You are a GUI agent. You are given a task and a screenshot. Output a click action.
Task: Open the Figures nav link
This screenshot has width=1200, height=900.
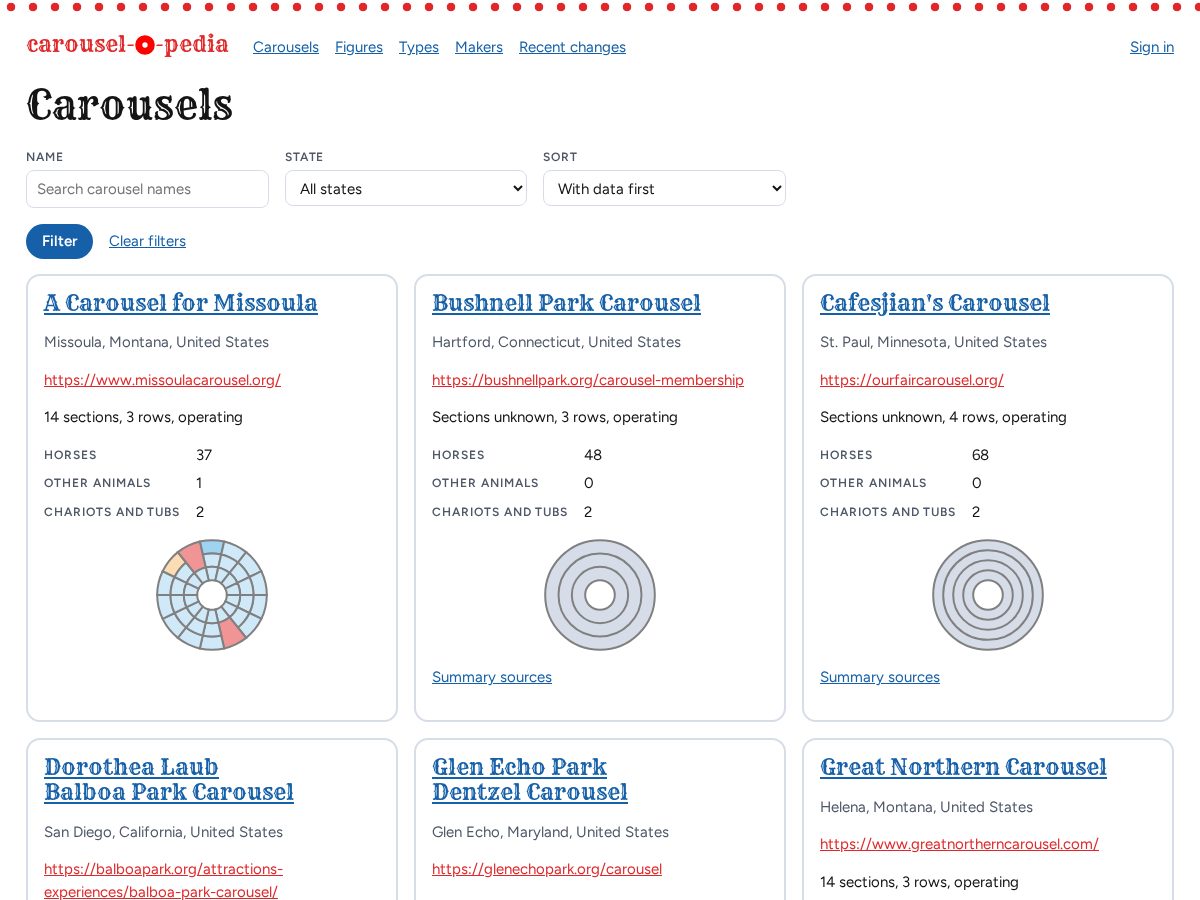click(359, 47)
